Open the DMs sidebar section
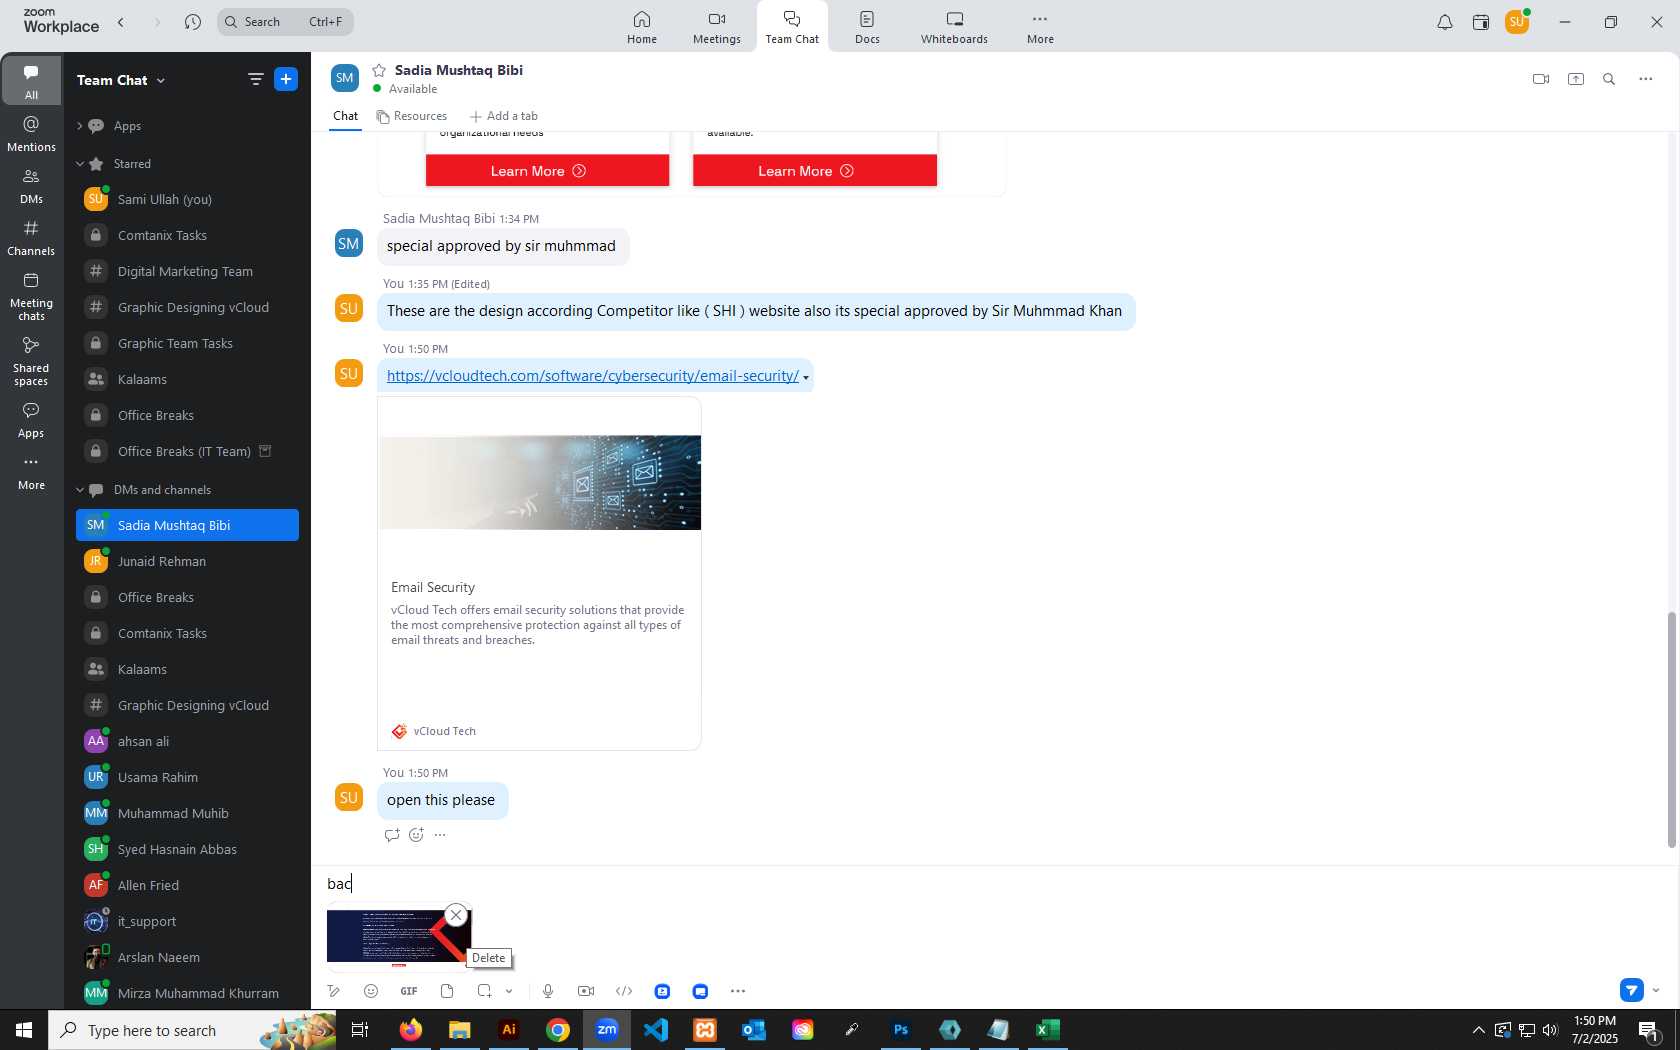Screen dimensions: 1680x1050 [31, 186]
